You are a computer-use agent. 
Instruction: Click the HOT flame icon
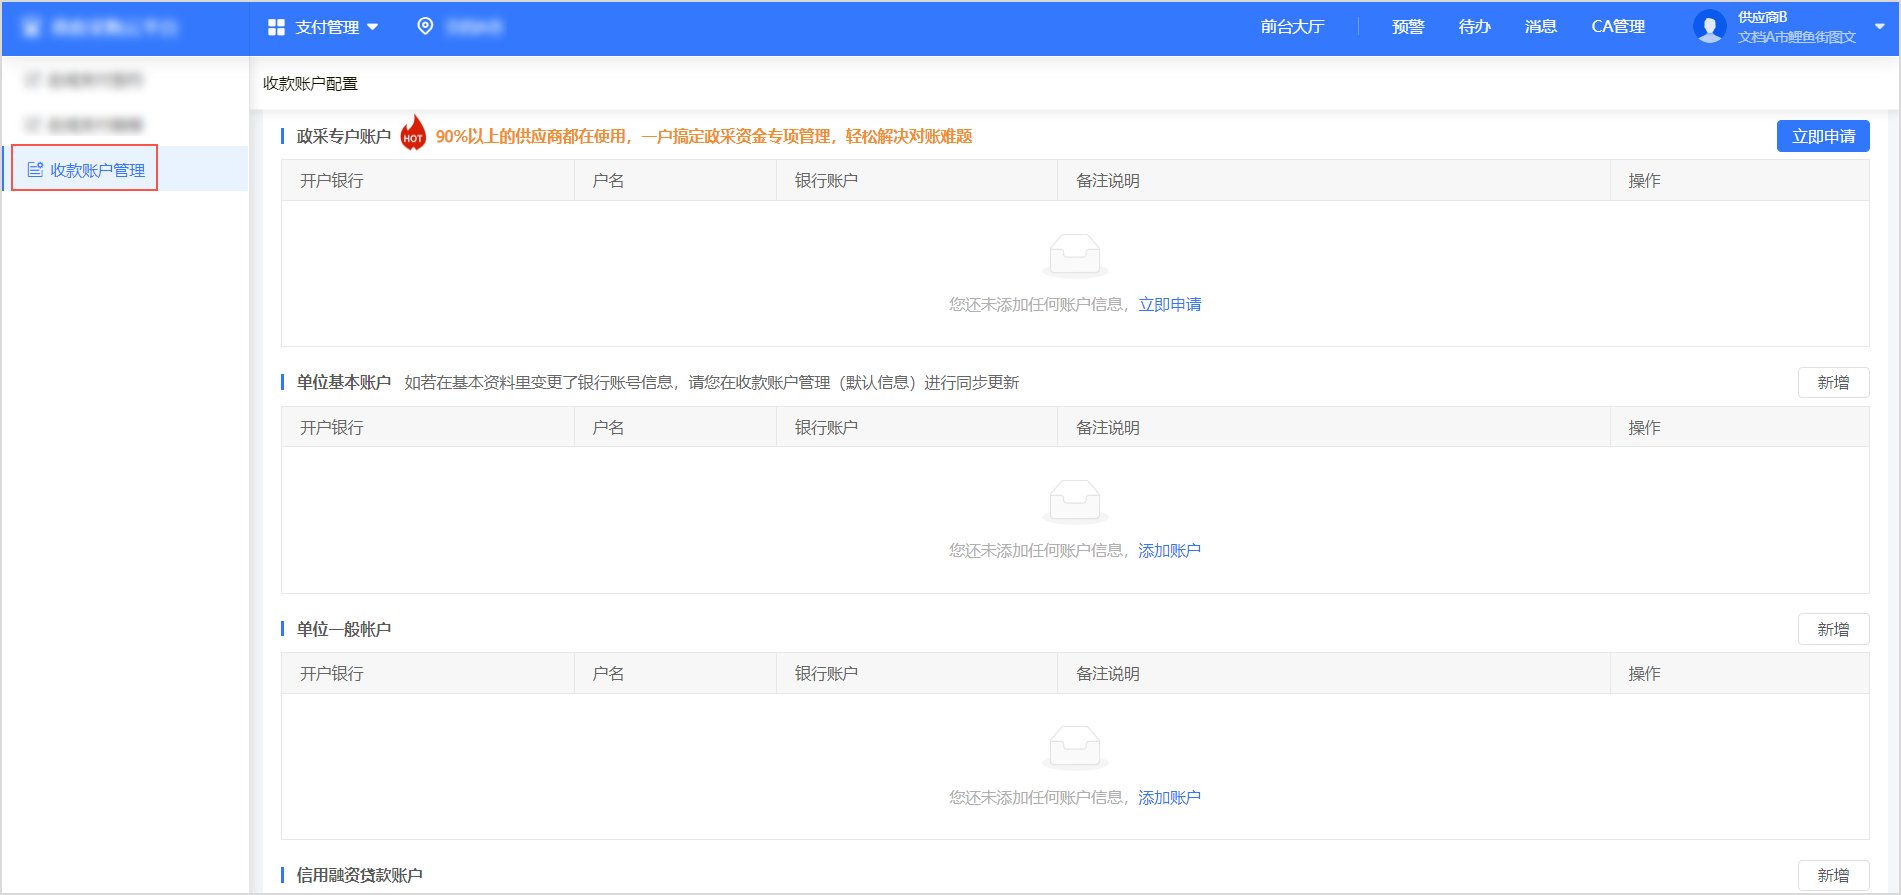(x=413, y=133)
